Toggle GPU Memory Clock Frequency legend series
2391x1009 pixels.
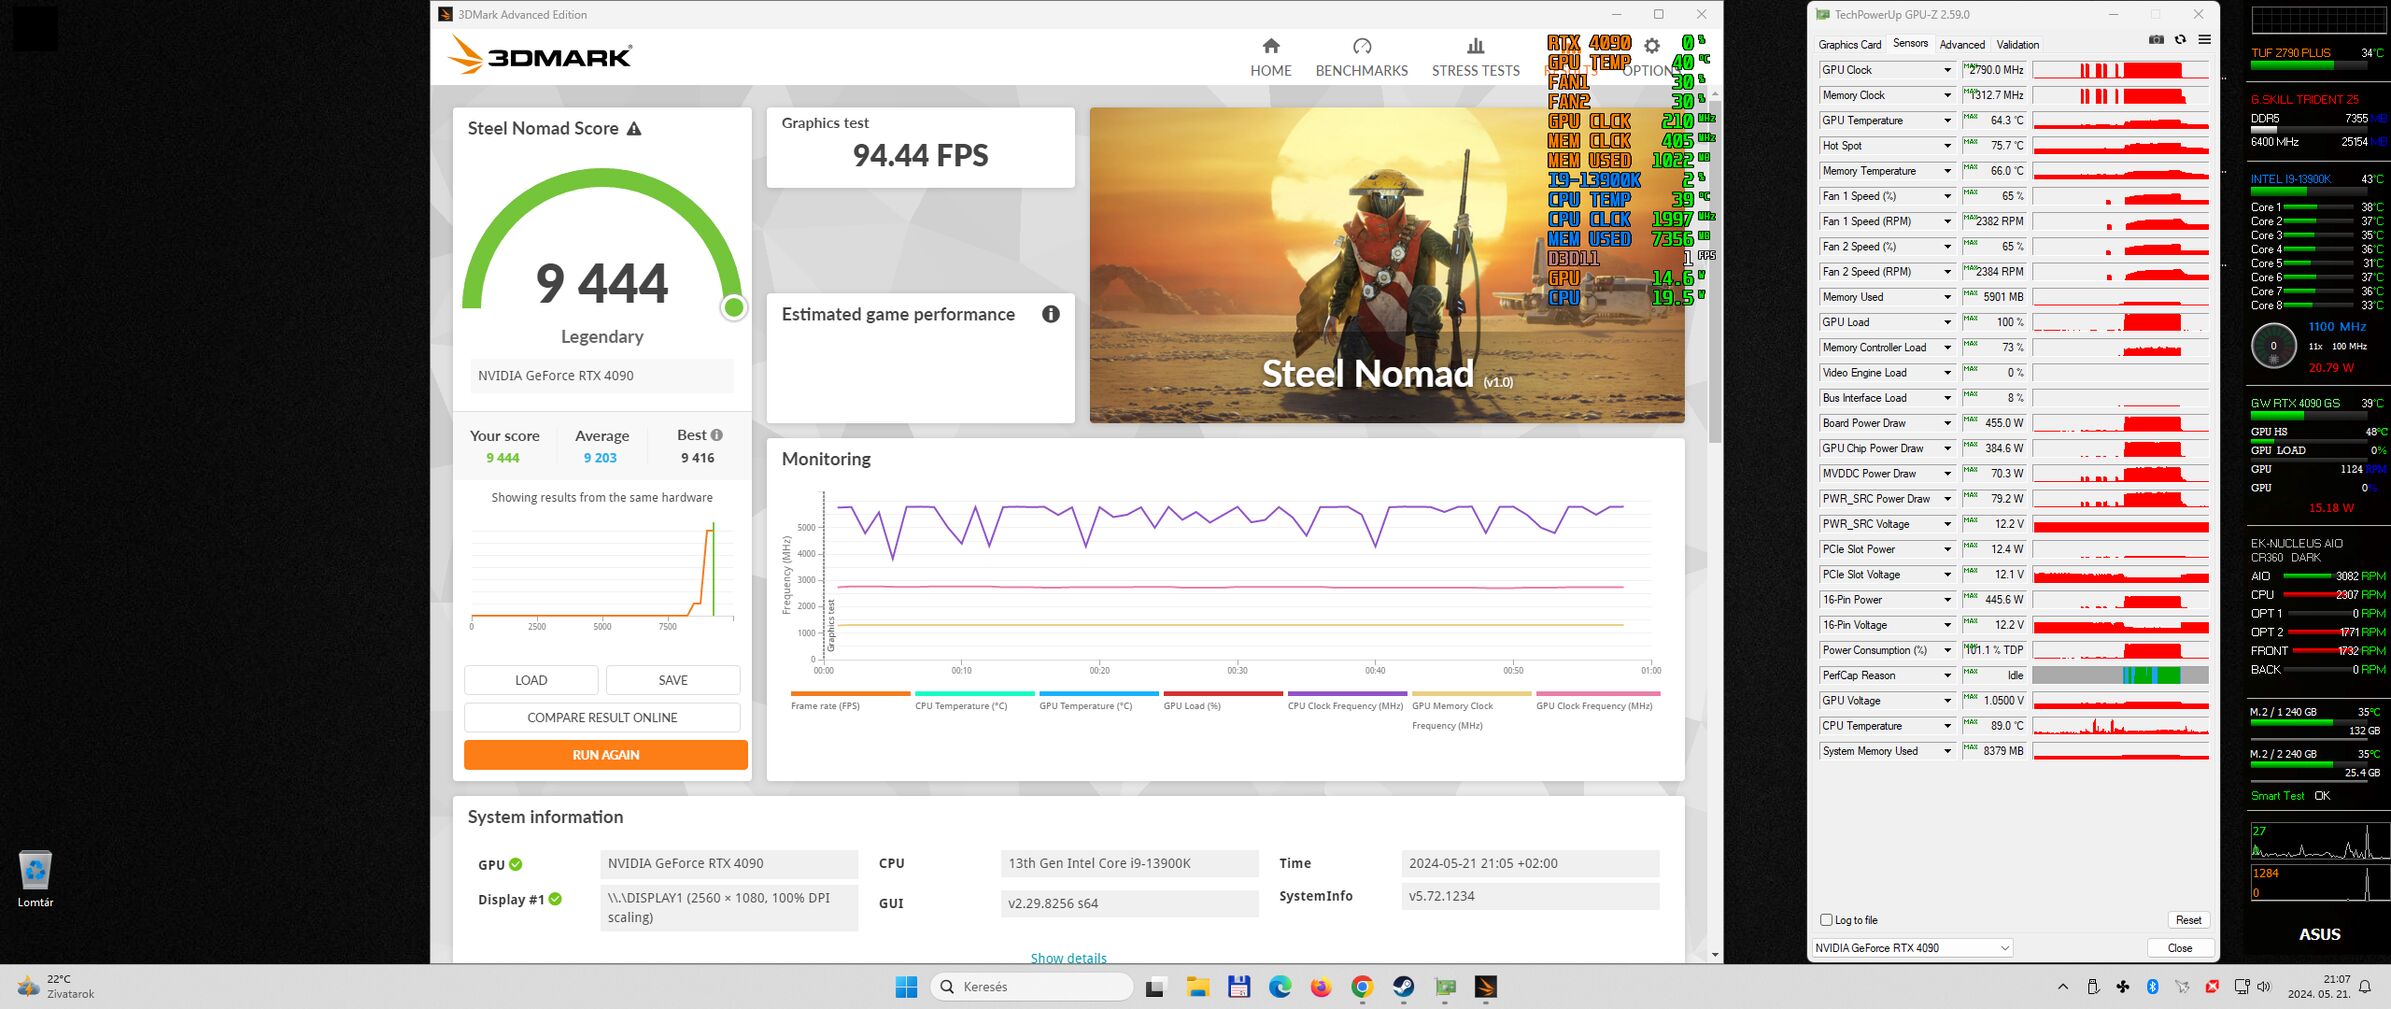(x=1471, y=710)
